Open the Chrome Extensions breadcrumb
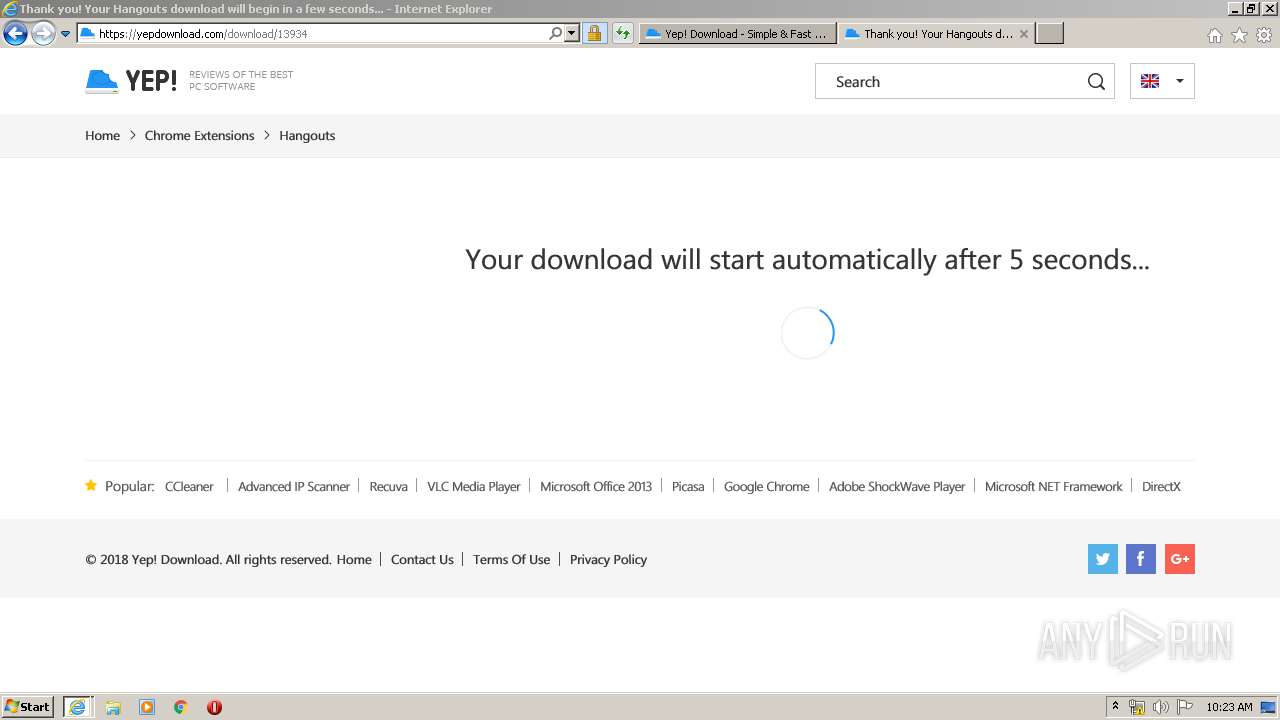This screenshot has height=720, width=1280. [199, 135]
